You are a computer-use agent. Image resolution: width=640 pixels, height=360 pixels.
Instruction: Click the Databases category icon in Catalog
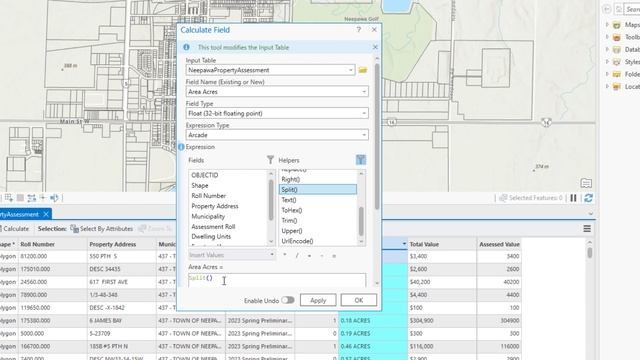617,49
